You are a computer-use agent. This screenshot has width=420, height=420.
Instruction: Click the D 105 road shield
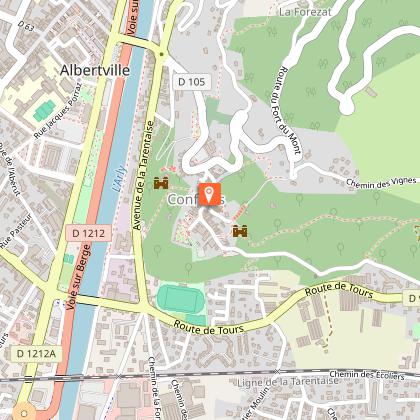[x=192, y=82]
